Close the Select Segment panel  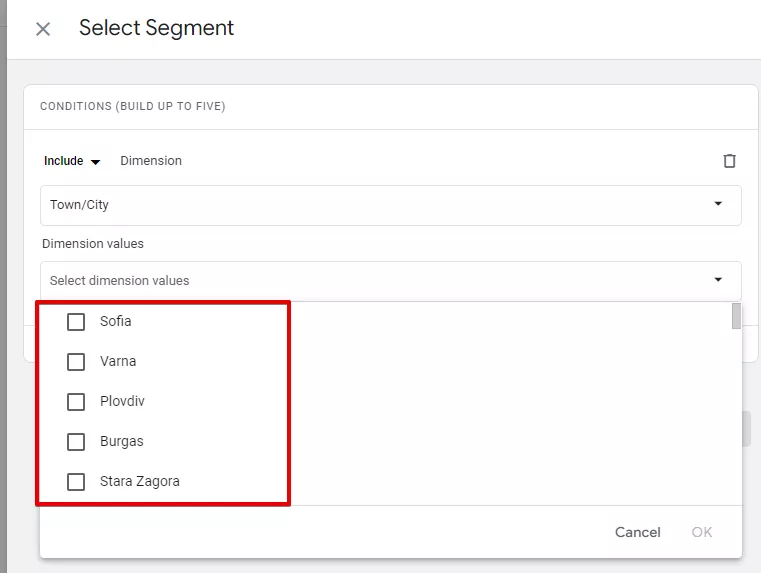pyautogui.click(x=43, y=29)
